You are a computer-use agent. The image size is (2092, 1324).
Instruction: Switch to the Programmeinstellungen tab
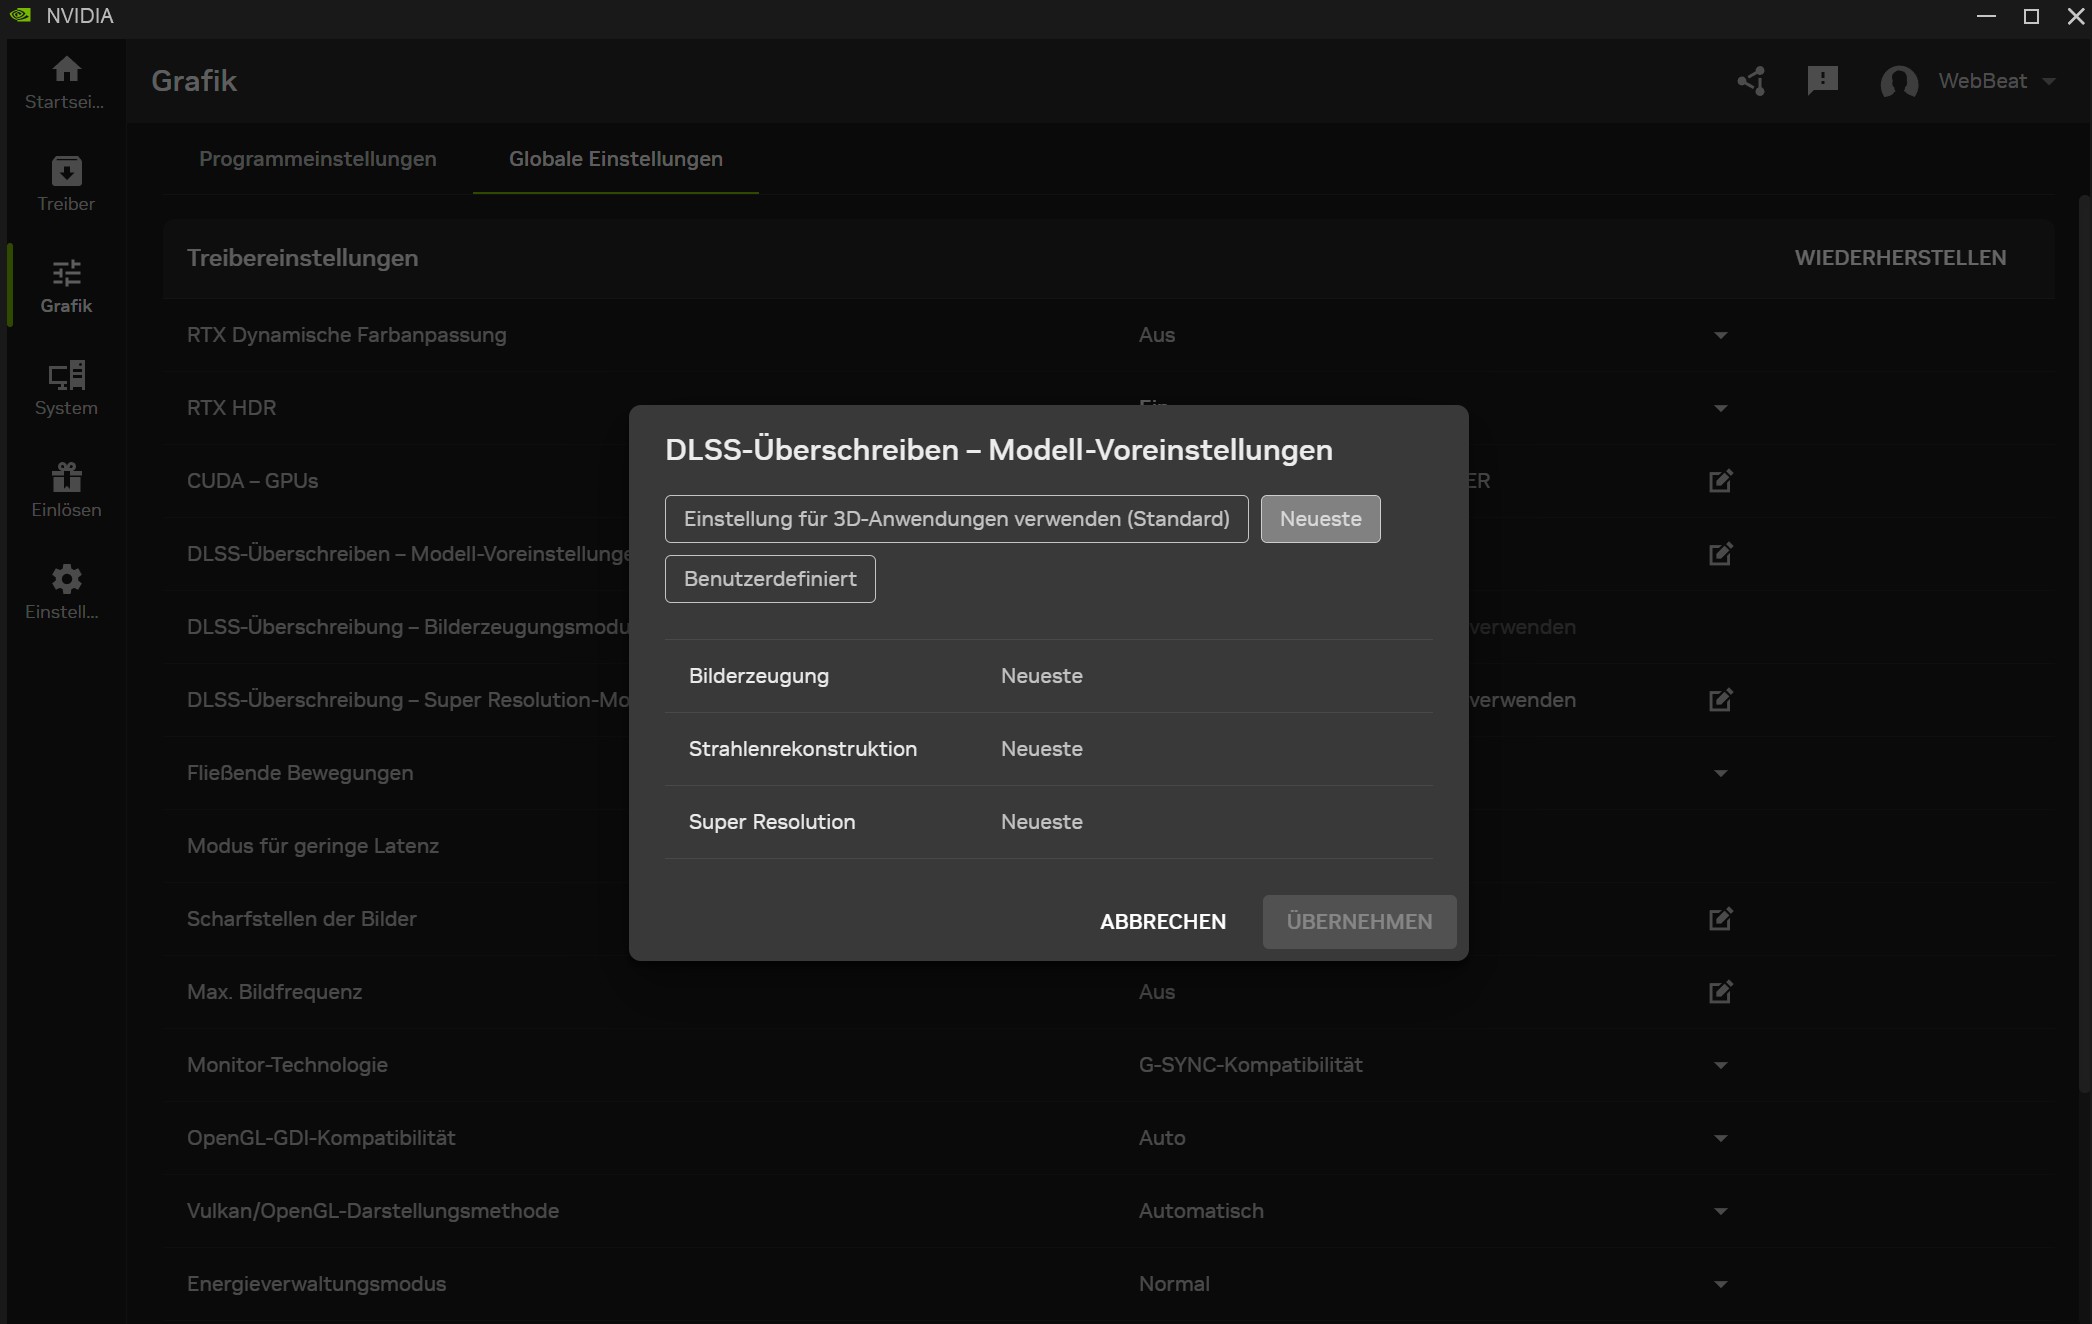317,158
